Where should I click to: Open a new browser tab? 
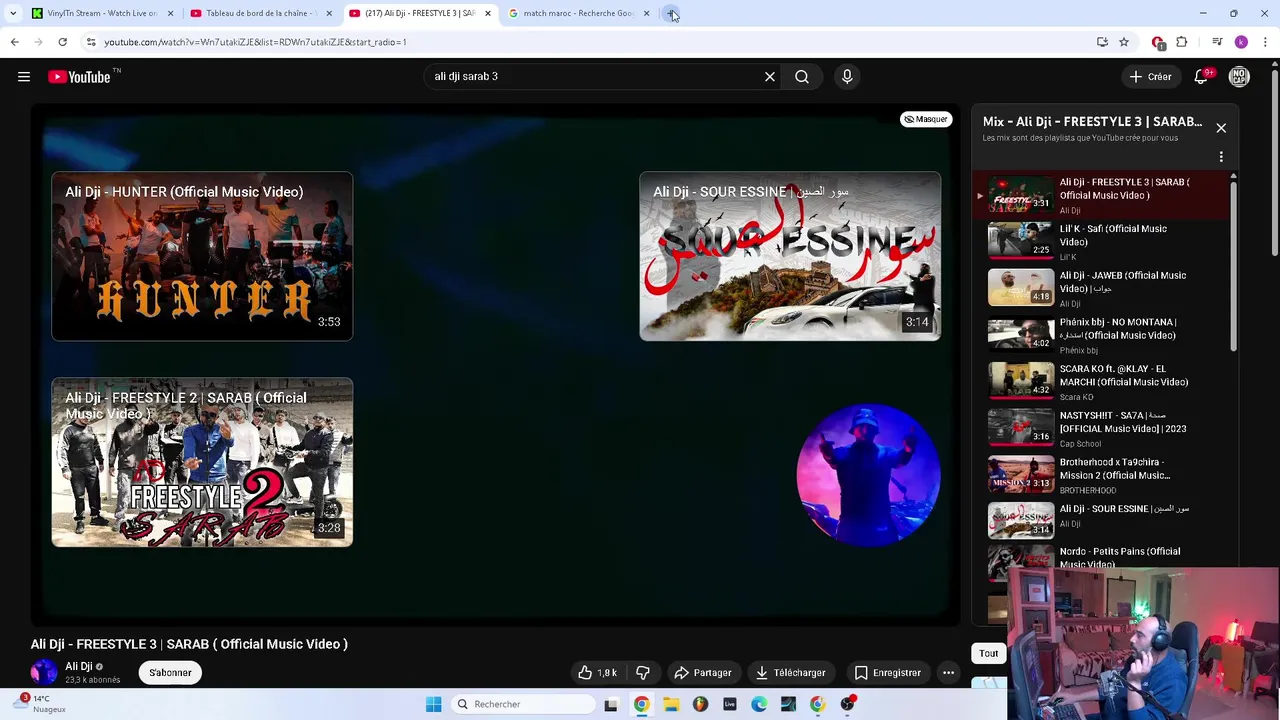(x=672, y=14)
